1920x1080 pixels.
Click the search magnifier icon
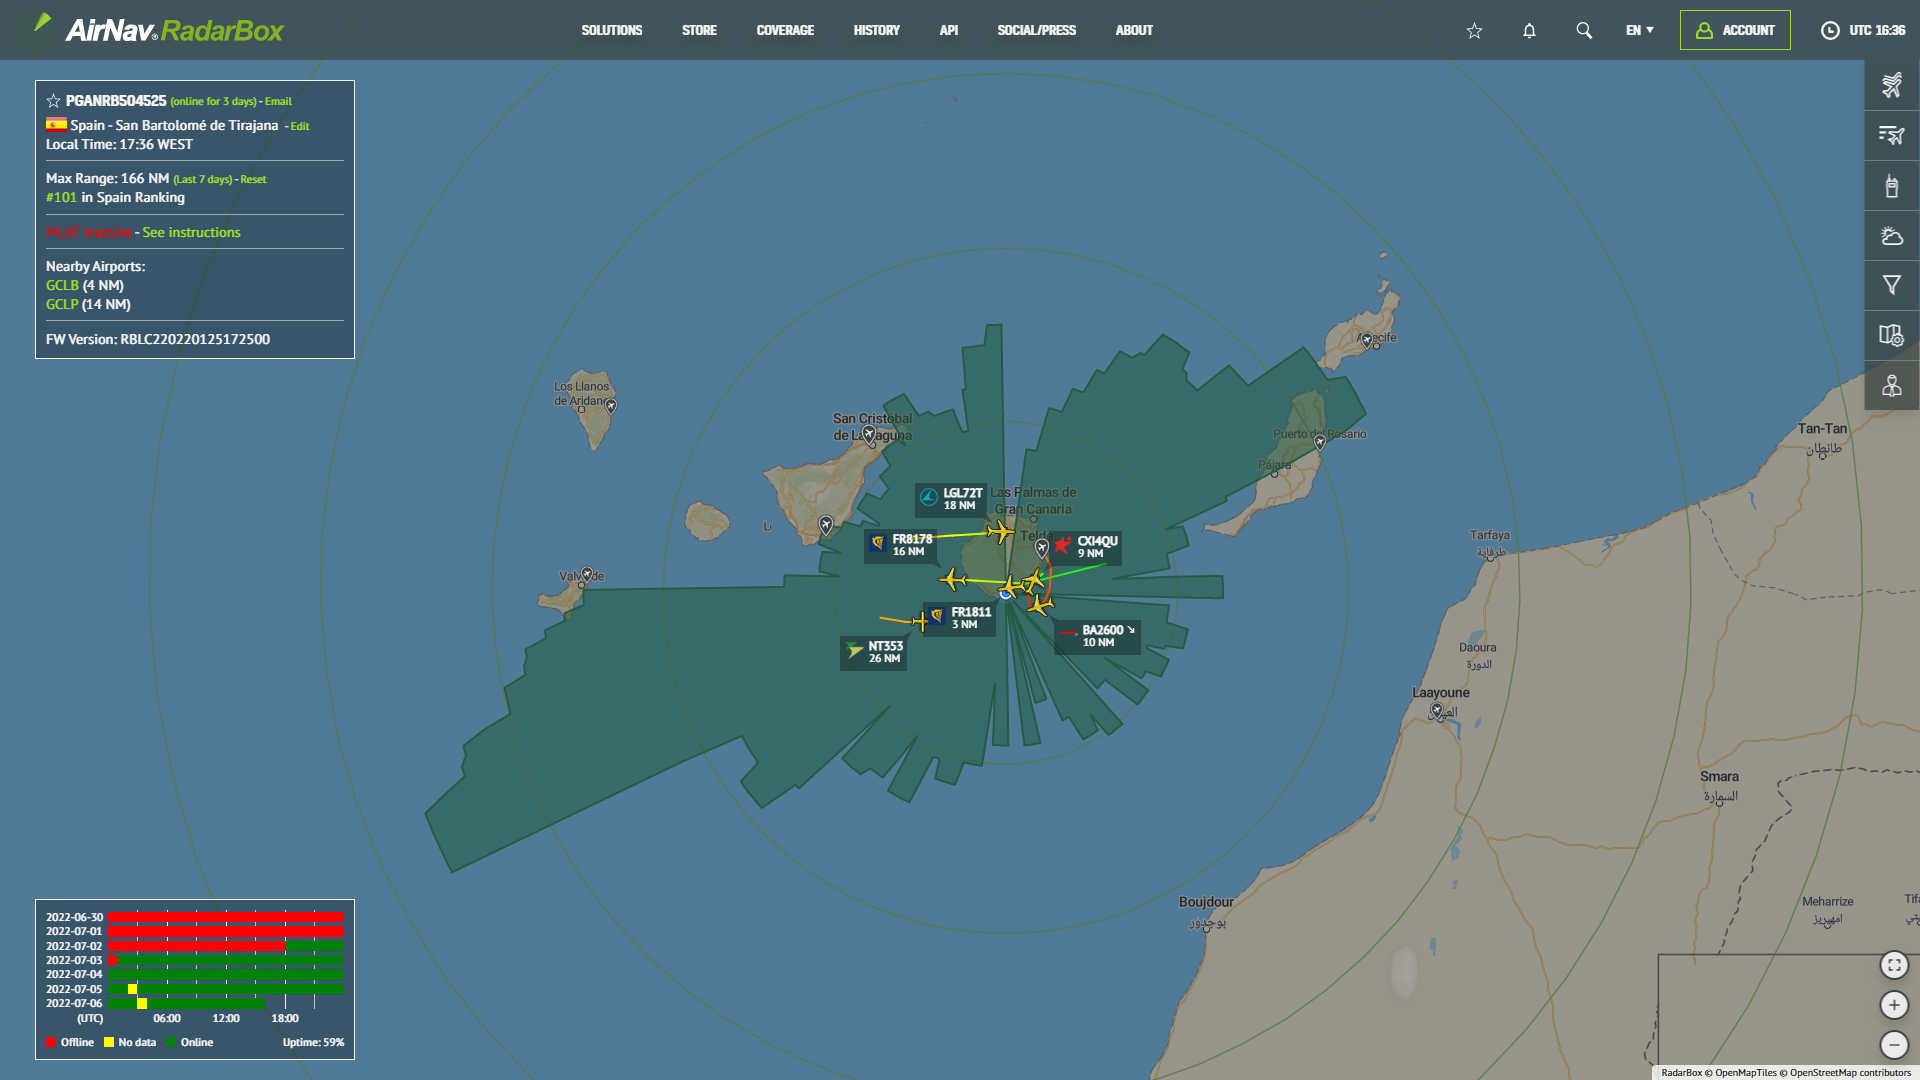coord(1584,31)
